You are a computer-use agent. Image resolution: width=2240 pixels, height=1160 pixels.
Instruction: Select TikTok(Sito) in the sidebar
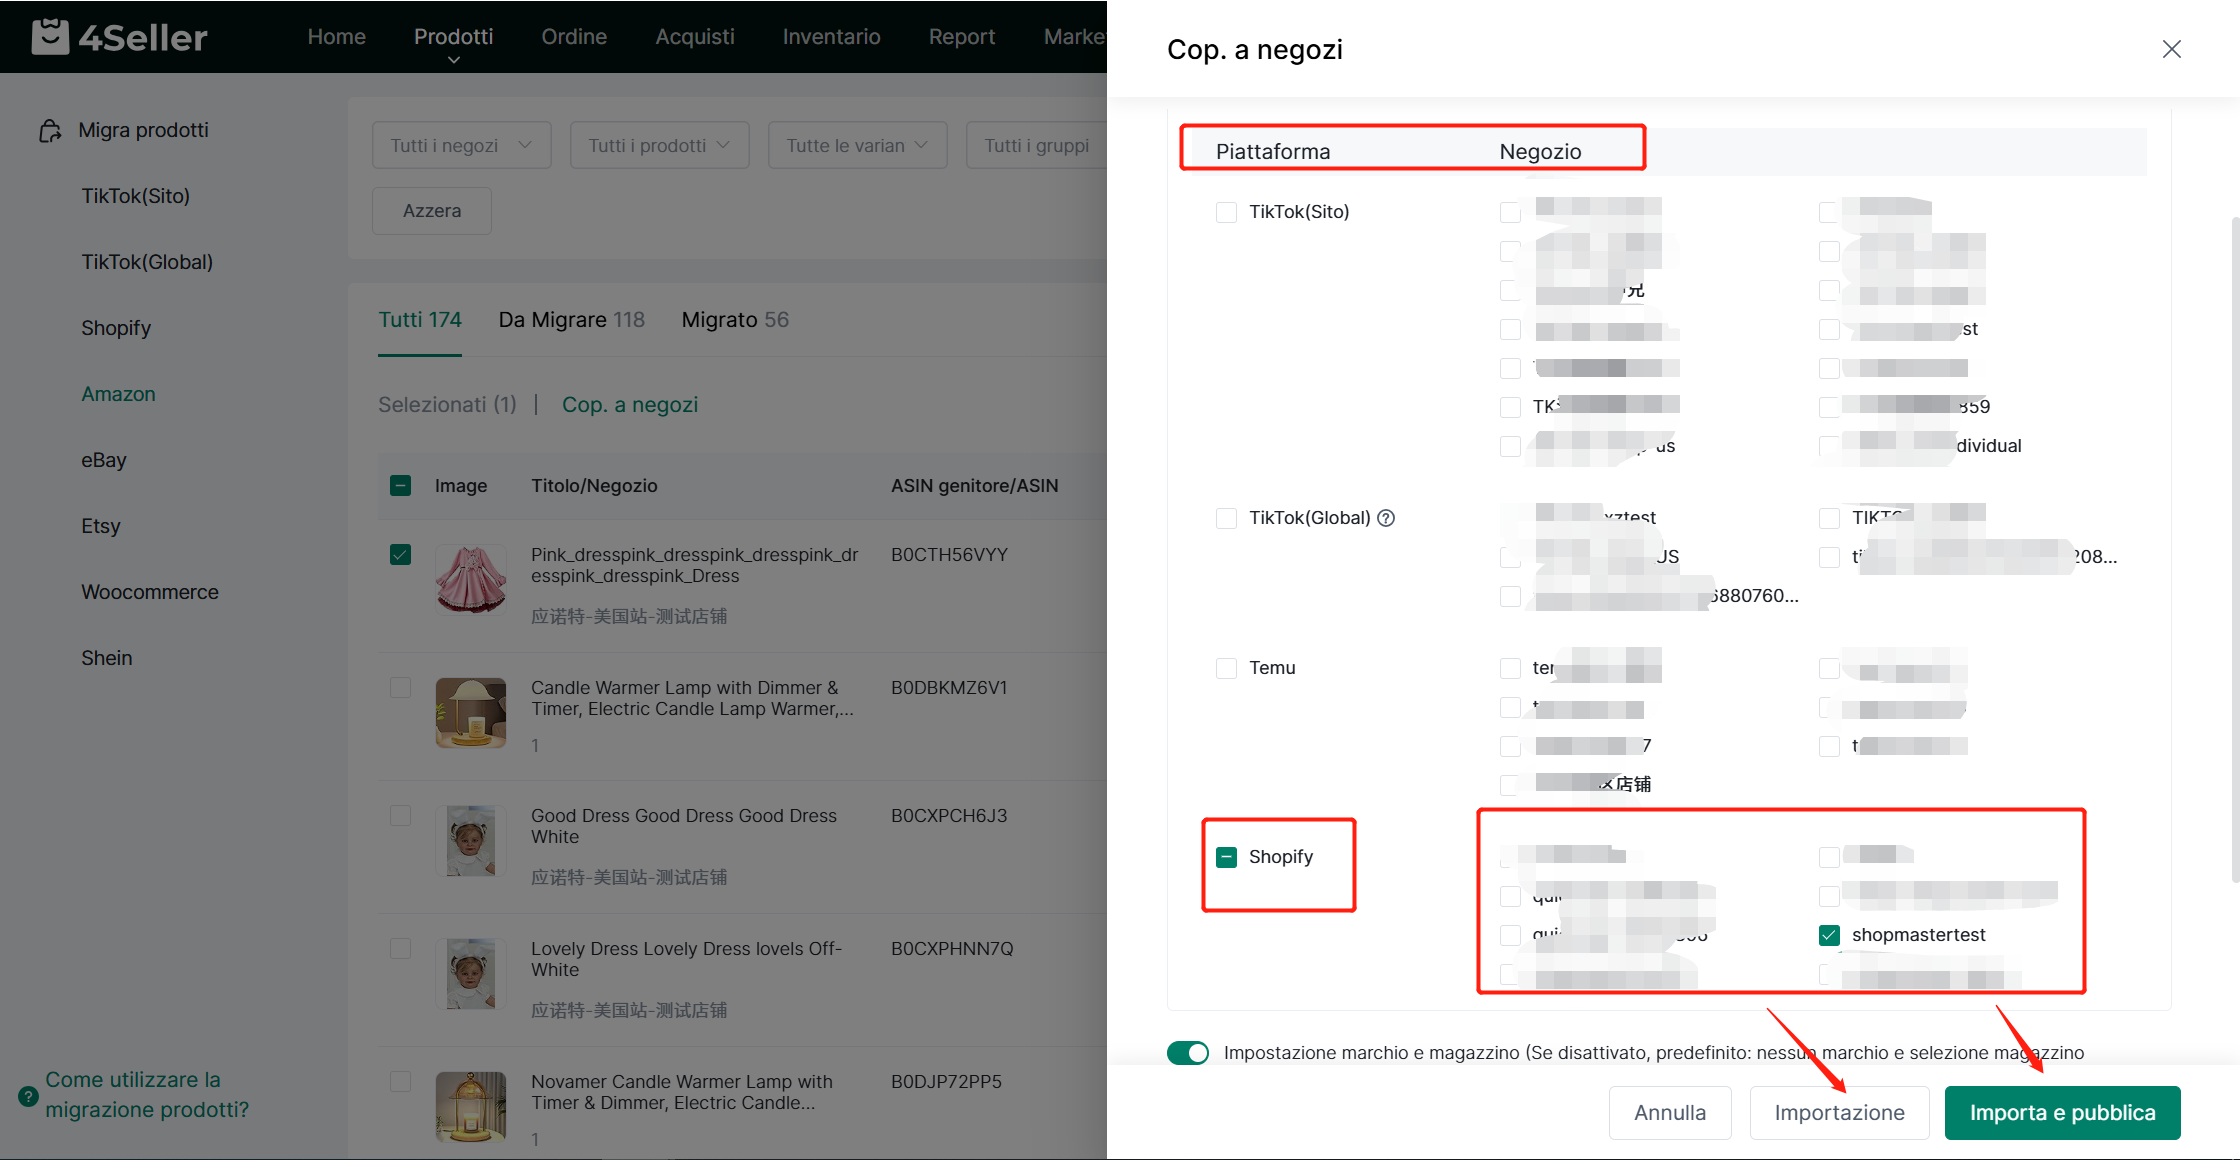(136, 196)
